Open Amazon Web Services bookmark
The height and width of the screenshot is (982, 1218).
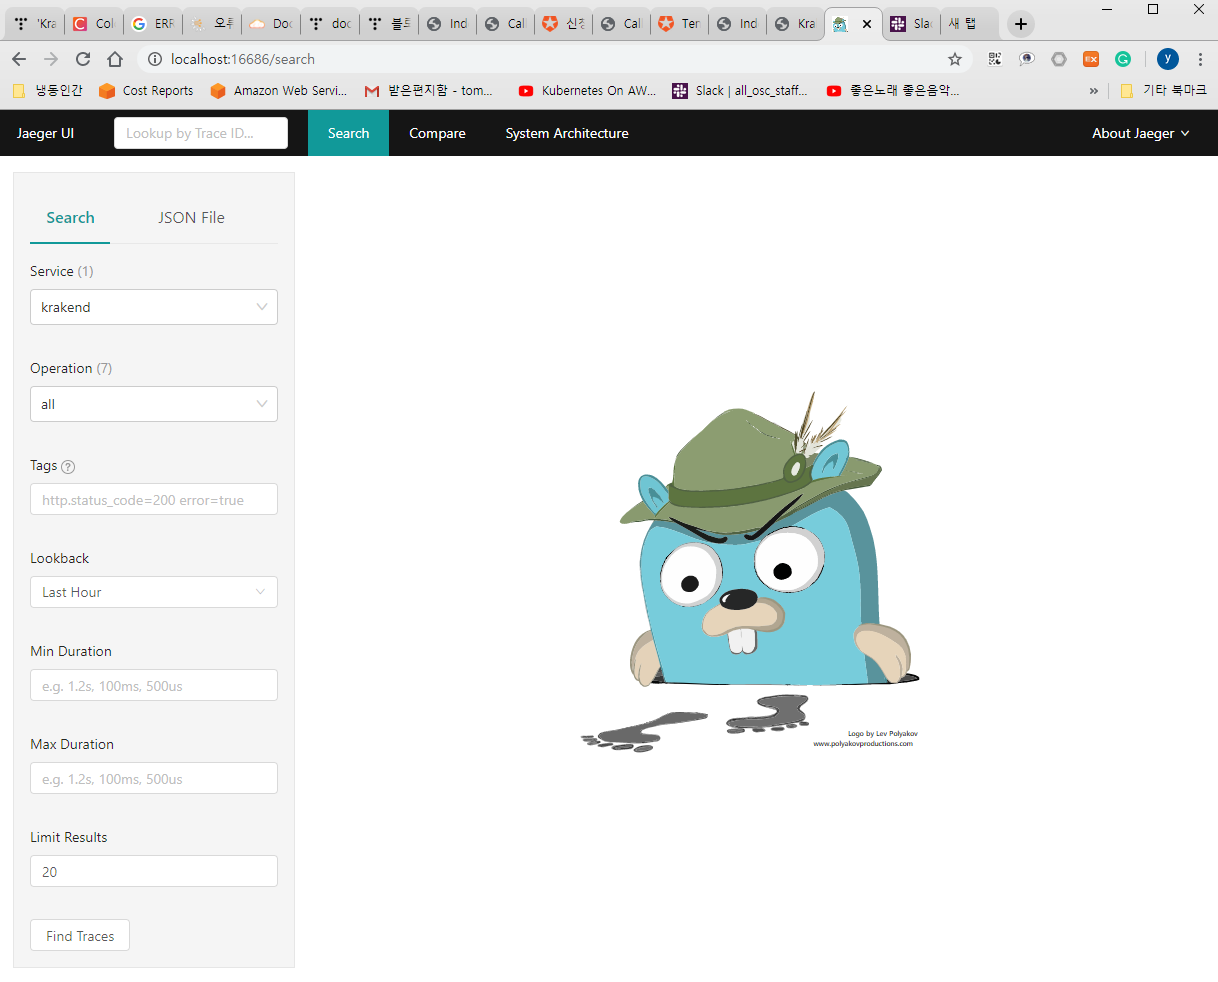pyautogui.click(x=279, y=90)
